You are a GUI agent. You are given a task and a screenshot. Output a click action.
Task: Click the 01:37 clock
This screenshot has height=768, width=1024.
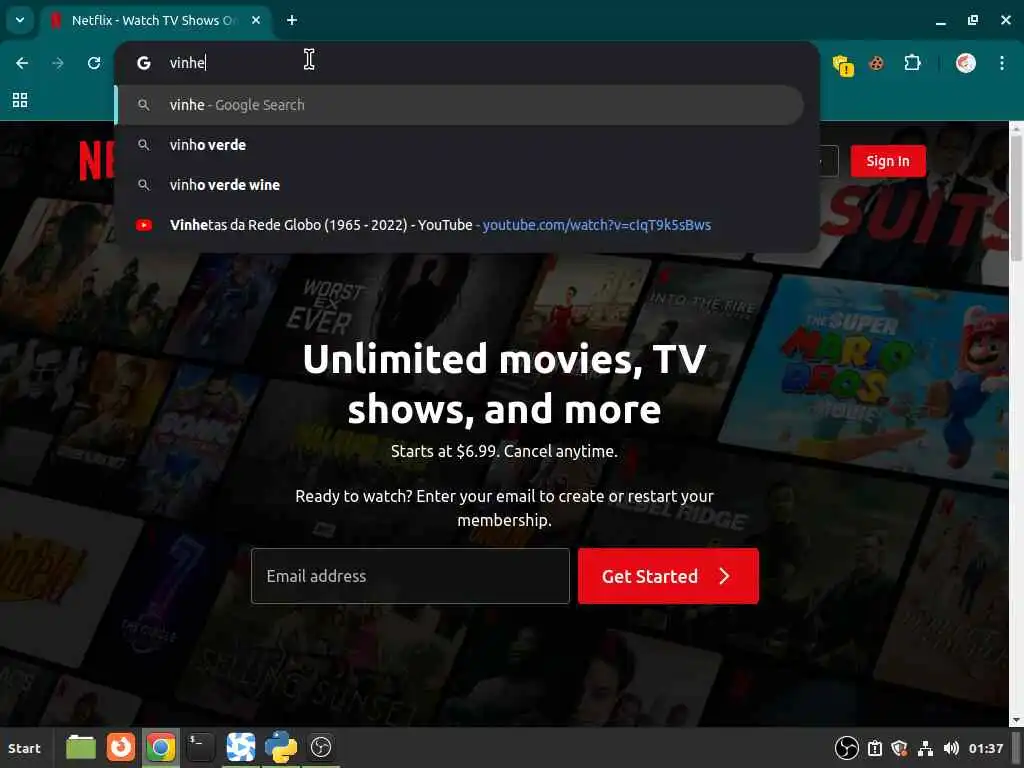point(986,748)
